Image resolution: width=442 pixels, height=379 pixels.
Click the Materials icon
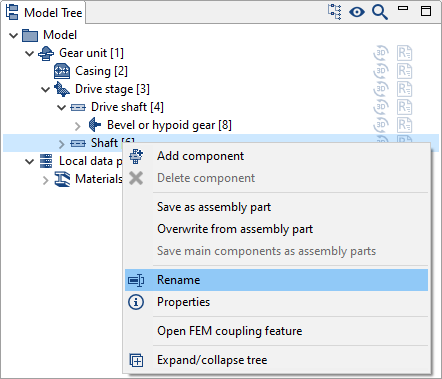click(62, 179)
